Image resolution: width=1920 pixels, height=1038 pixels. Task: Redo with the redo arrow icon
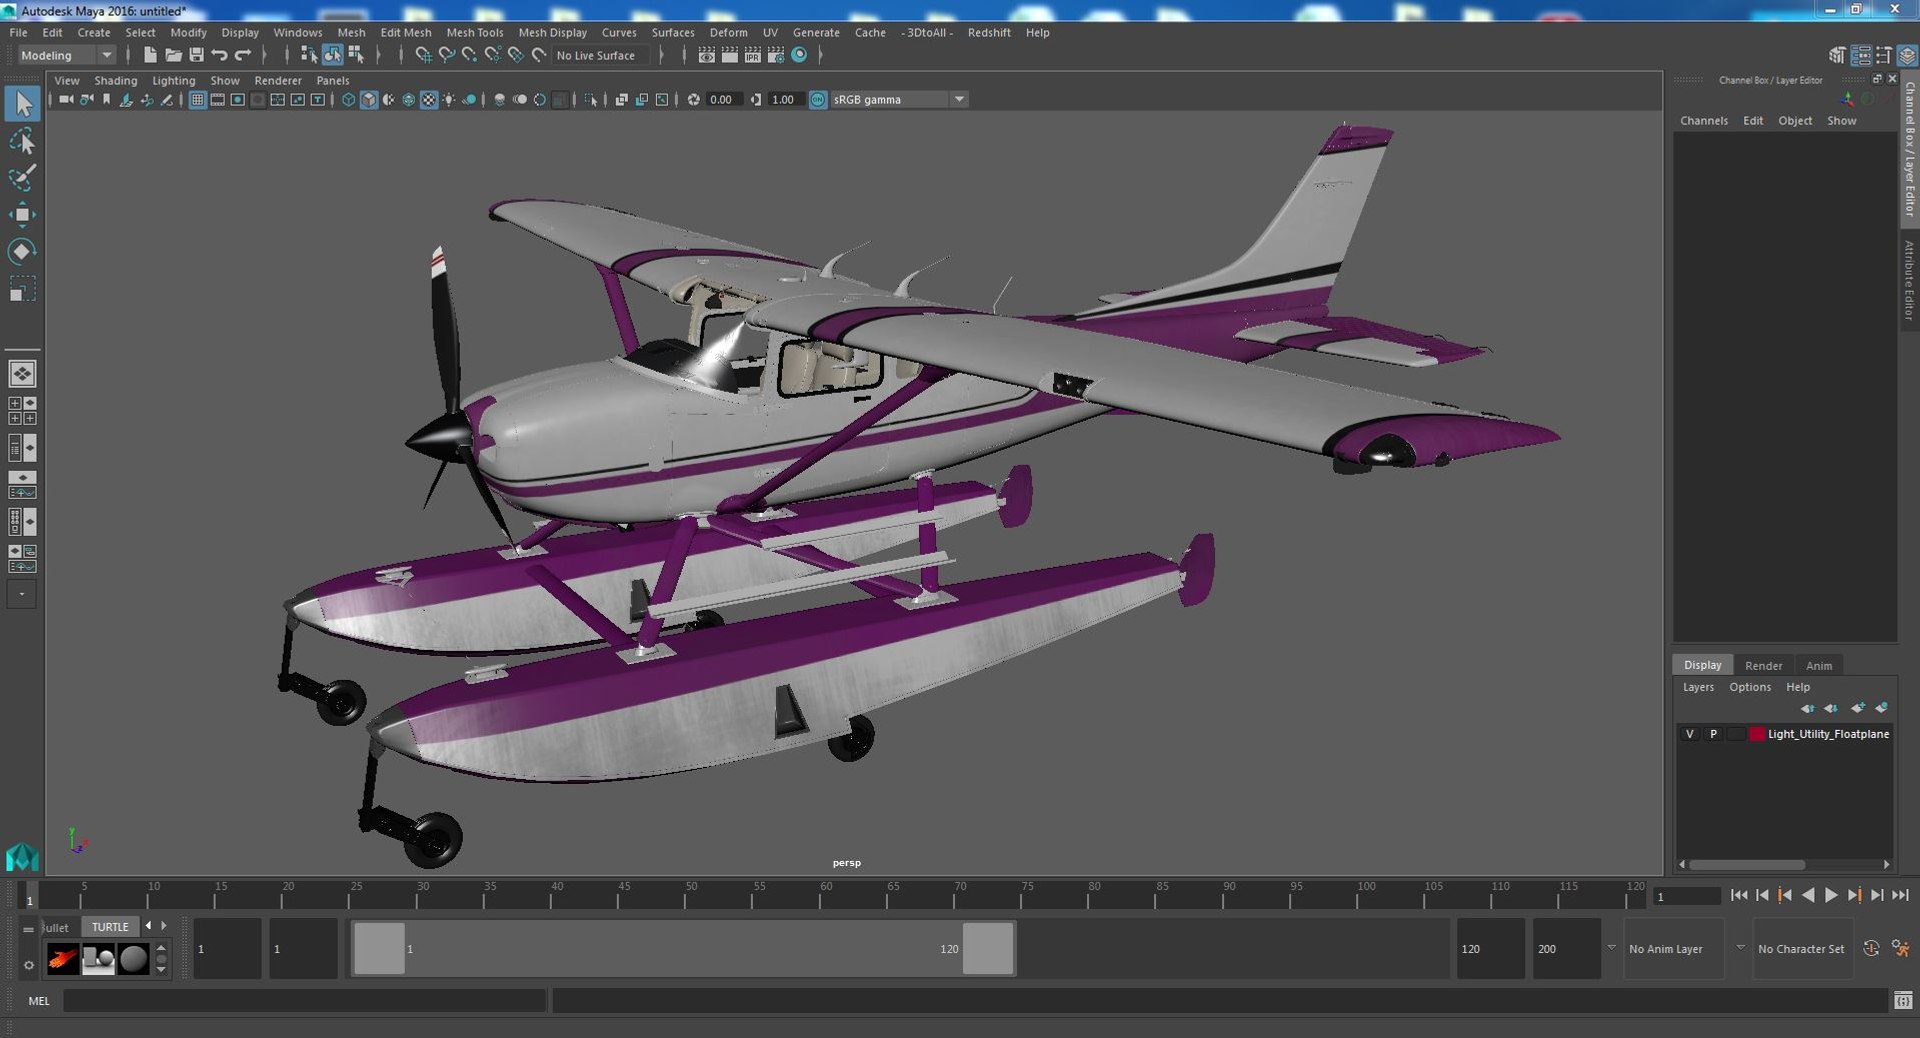[243, 55]
